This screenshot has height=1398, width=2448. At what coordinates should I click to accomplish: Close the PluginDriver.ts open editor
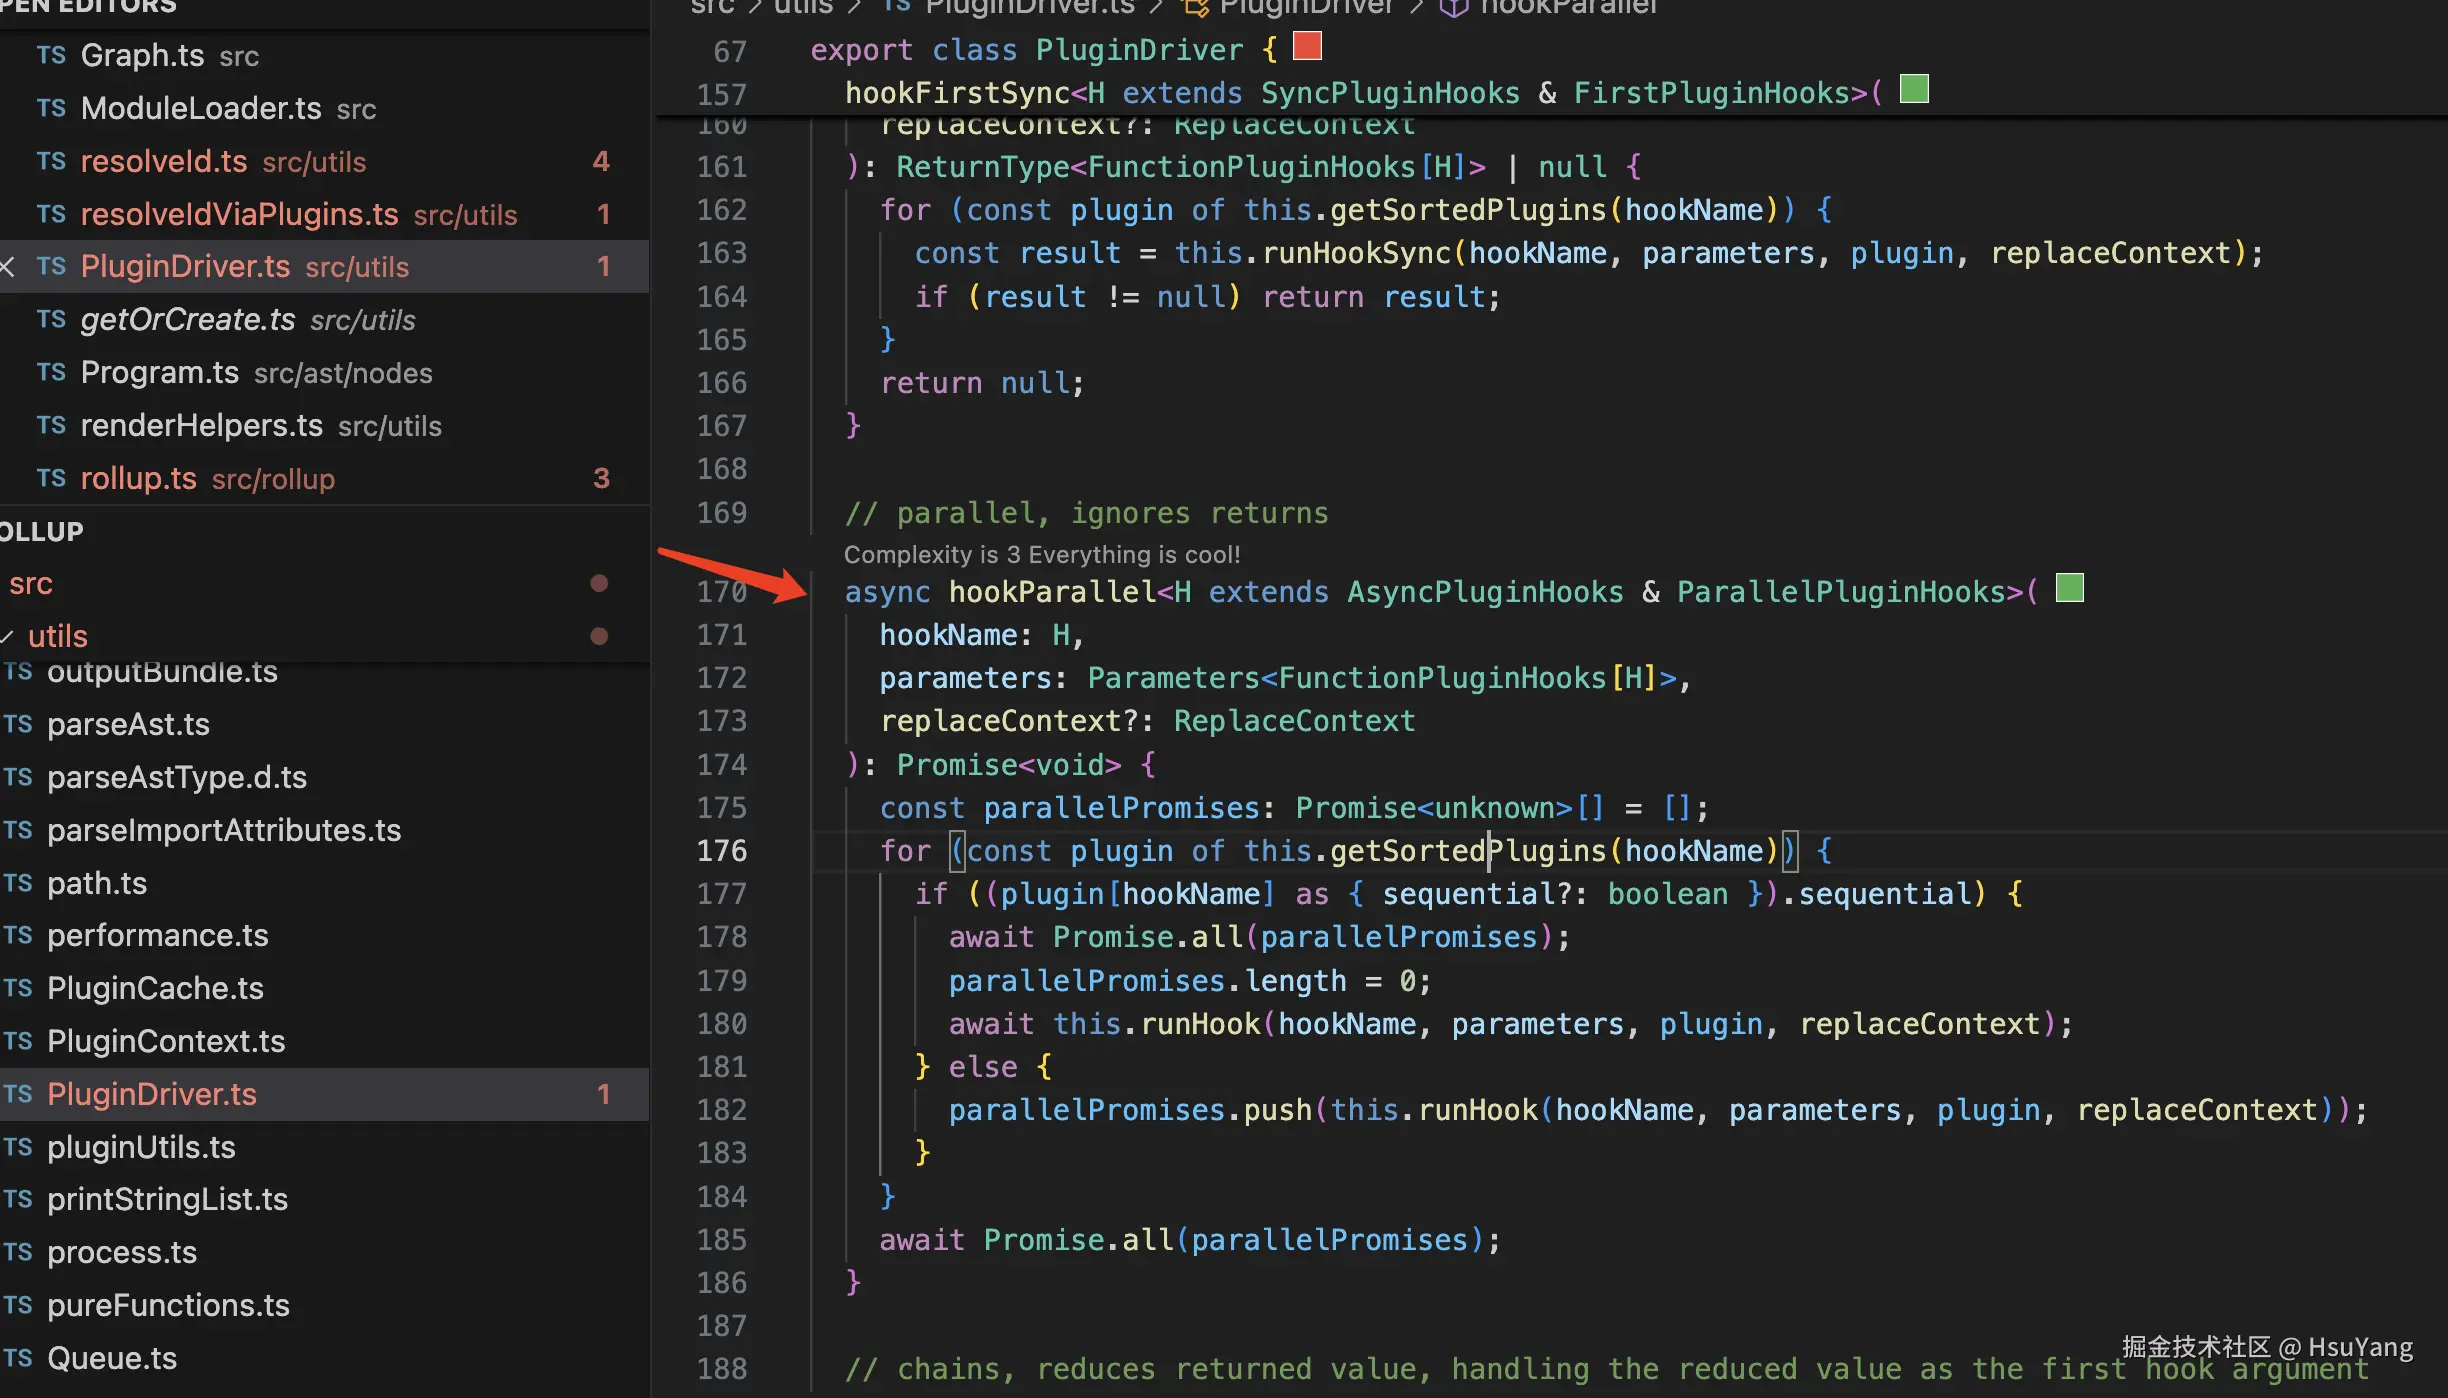tap(8, 266)
